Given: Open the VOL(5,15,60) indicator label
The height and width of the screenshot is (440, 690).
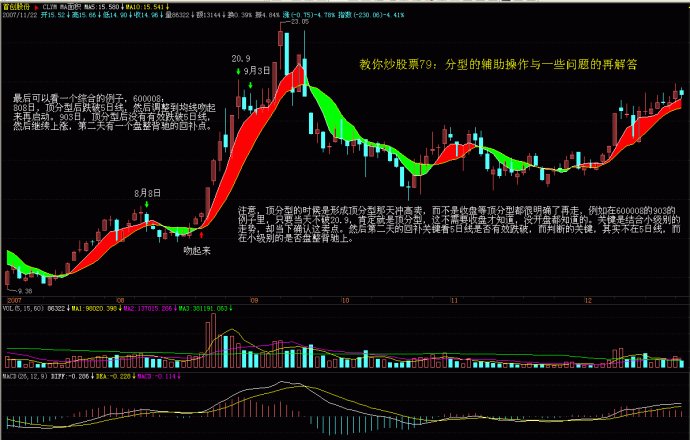Looking at the screenshot, I should [23, 308].
